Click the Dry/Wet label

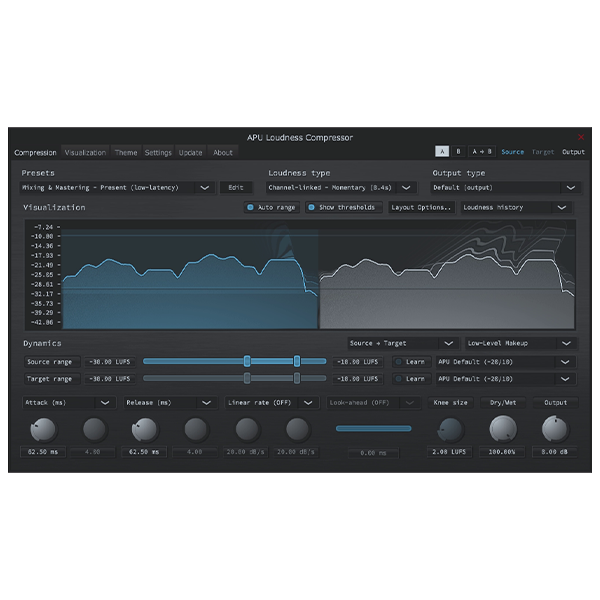[x=503, y=403]
